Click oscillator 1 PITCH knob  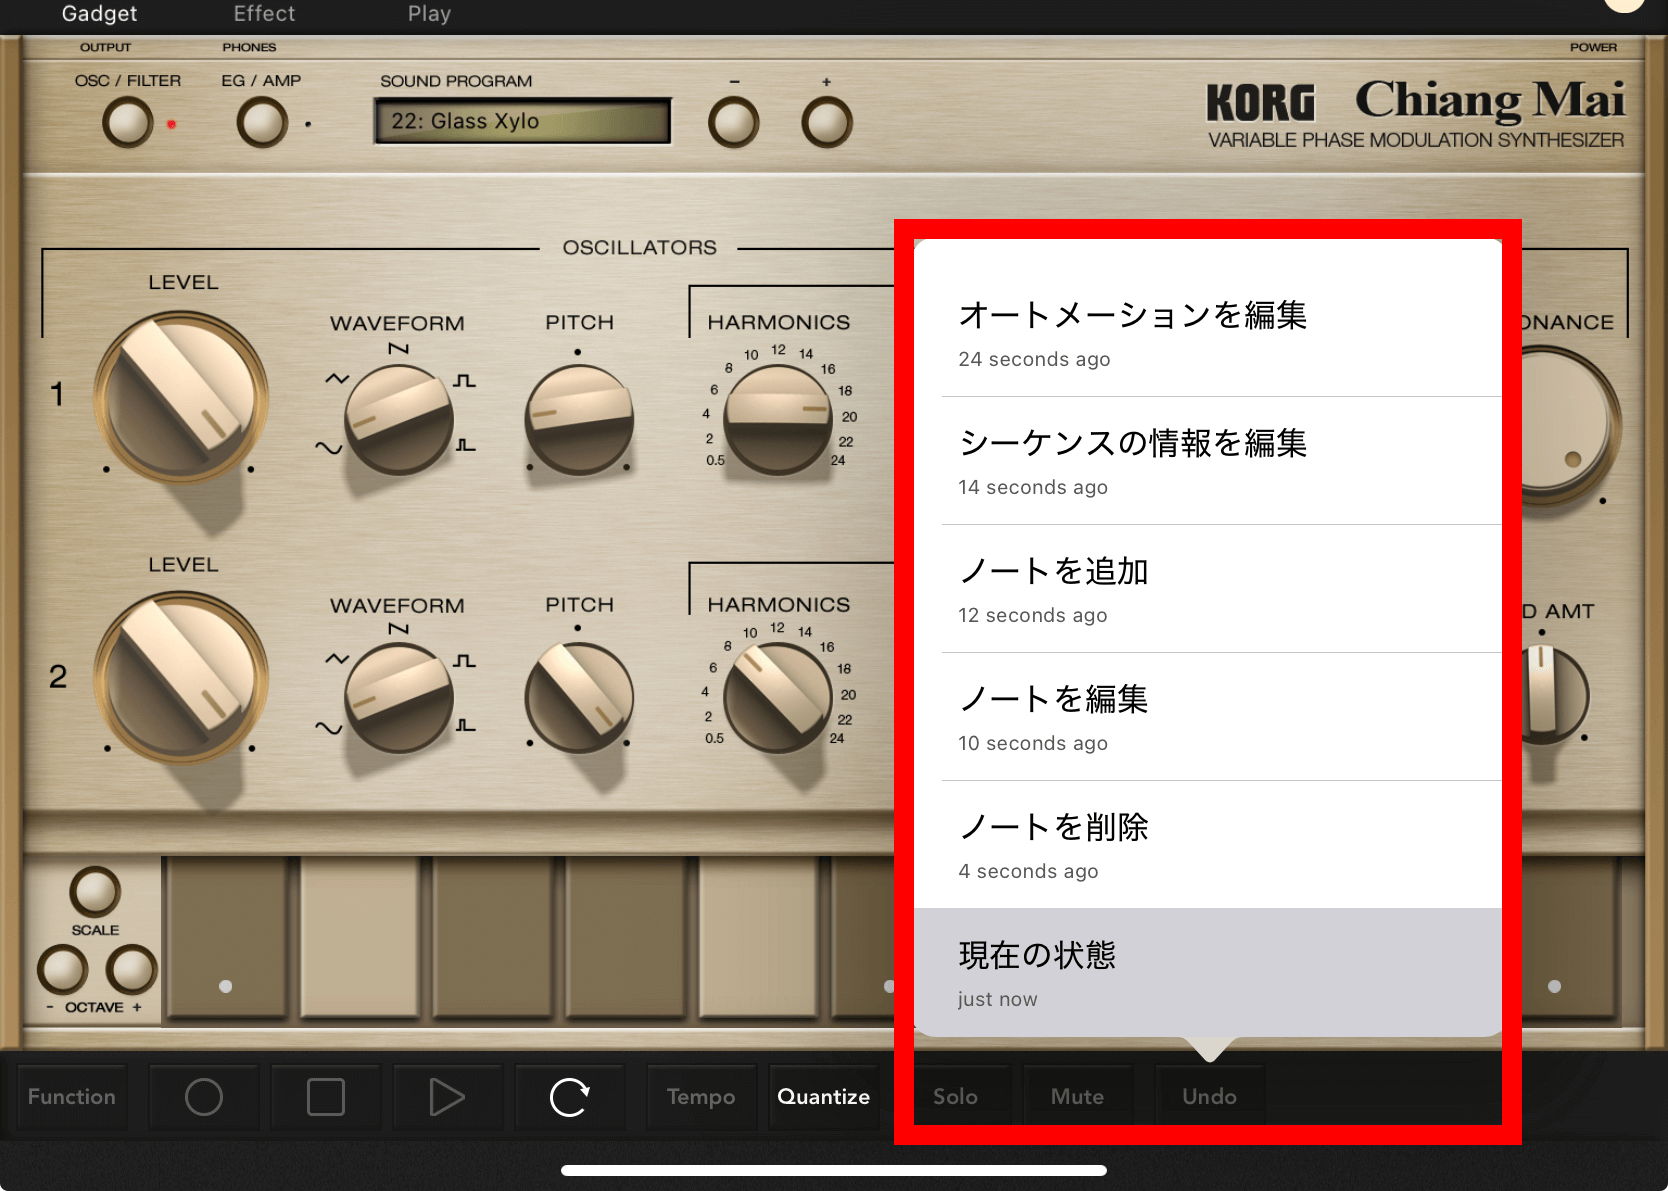(x=579, y=419)
